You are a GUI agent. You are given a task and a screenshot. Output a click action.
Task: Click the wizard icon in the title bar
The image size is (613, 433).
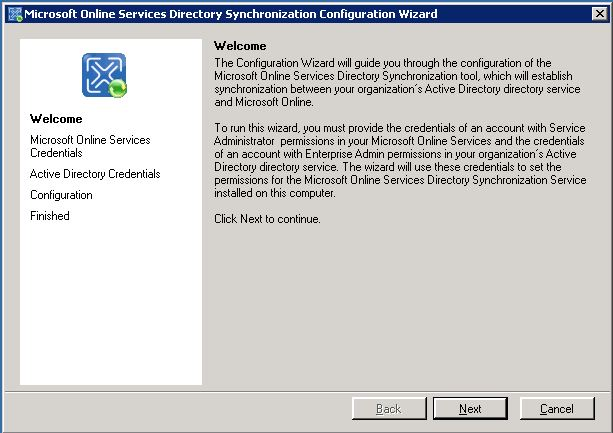pos(13,14)
